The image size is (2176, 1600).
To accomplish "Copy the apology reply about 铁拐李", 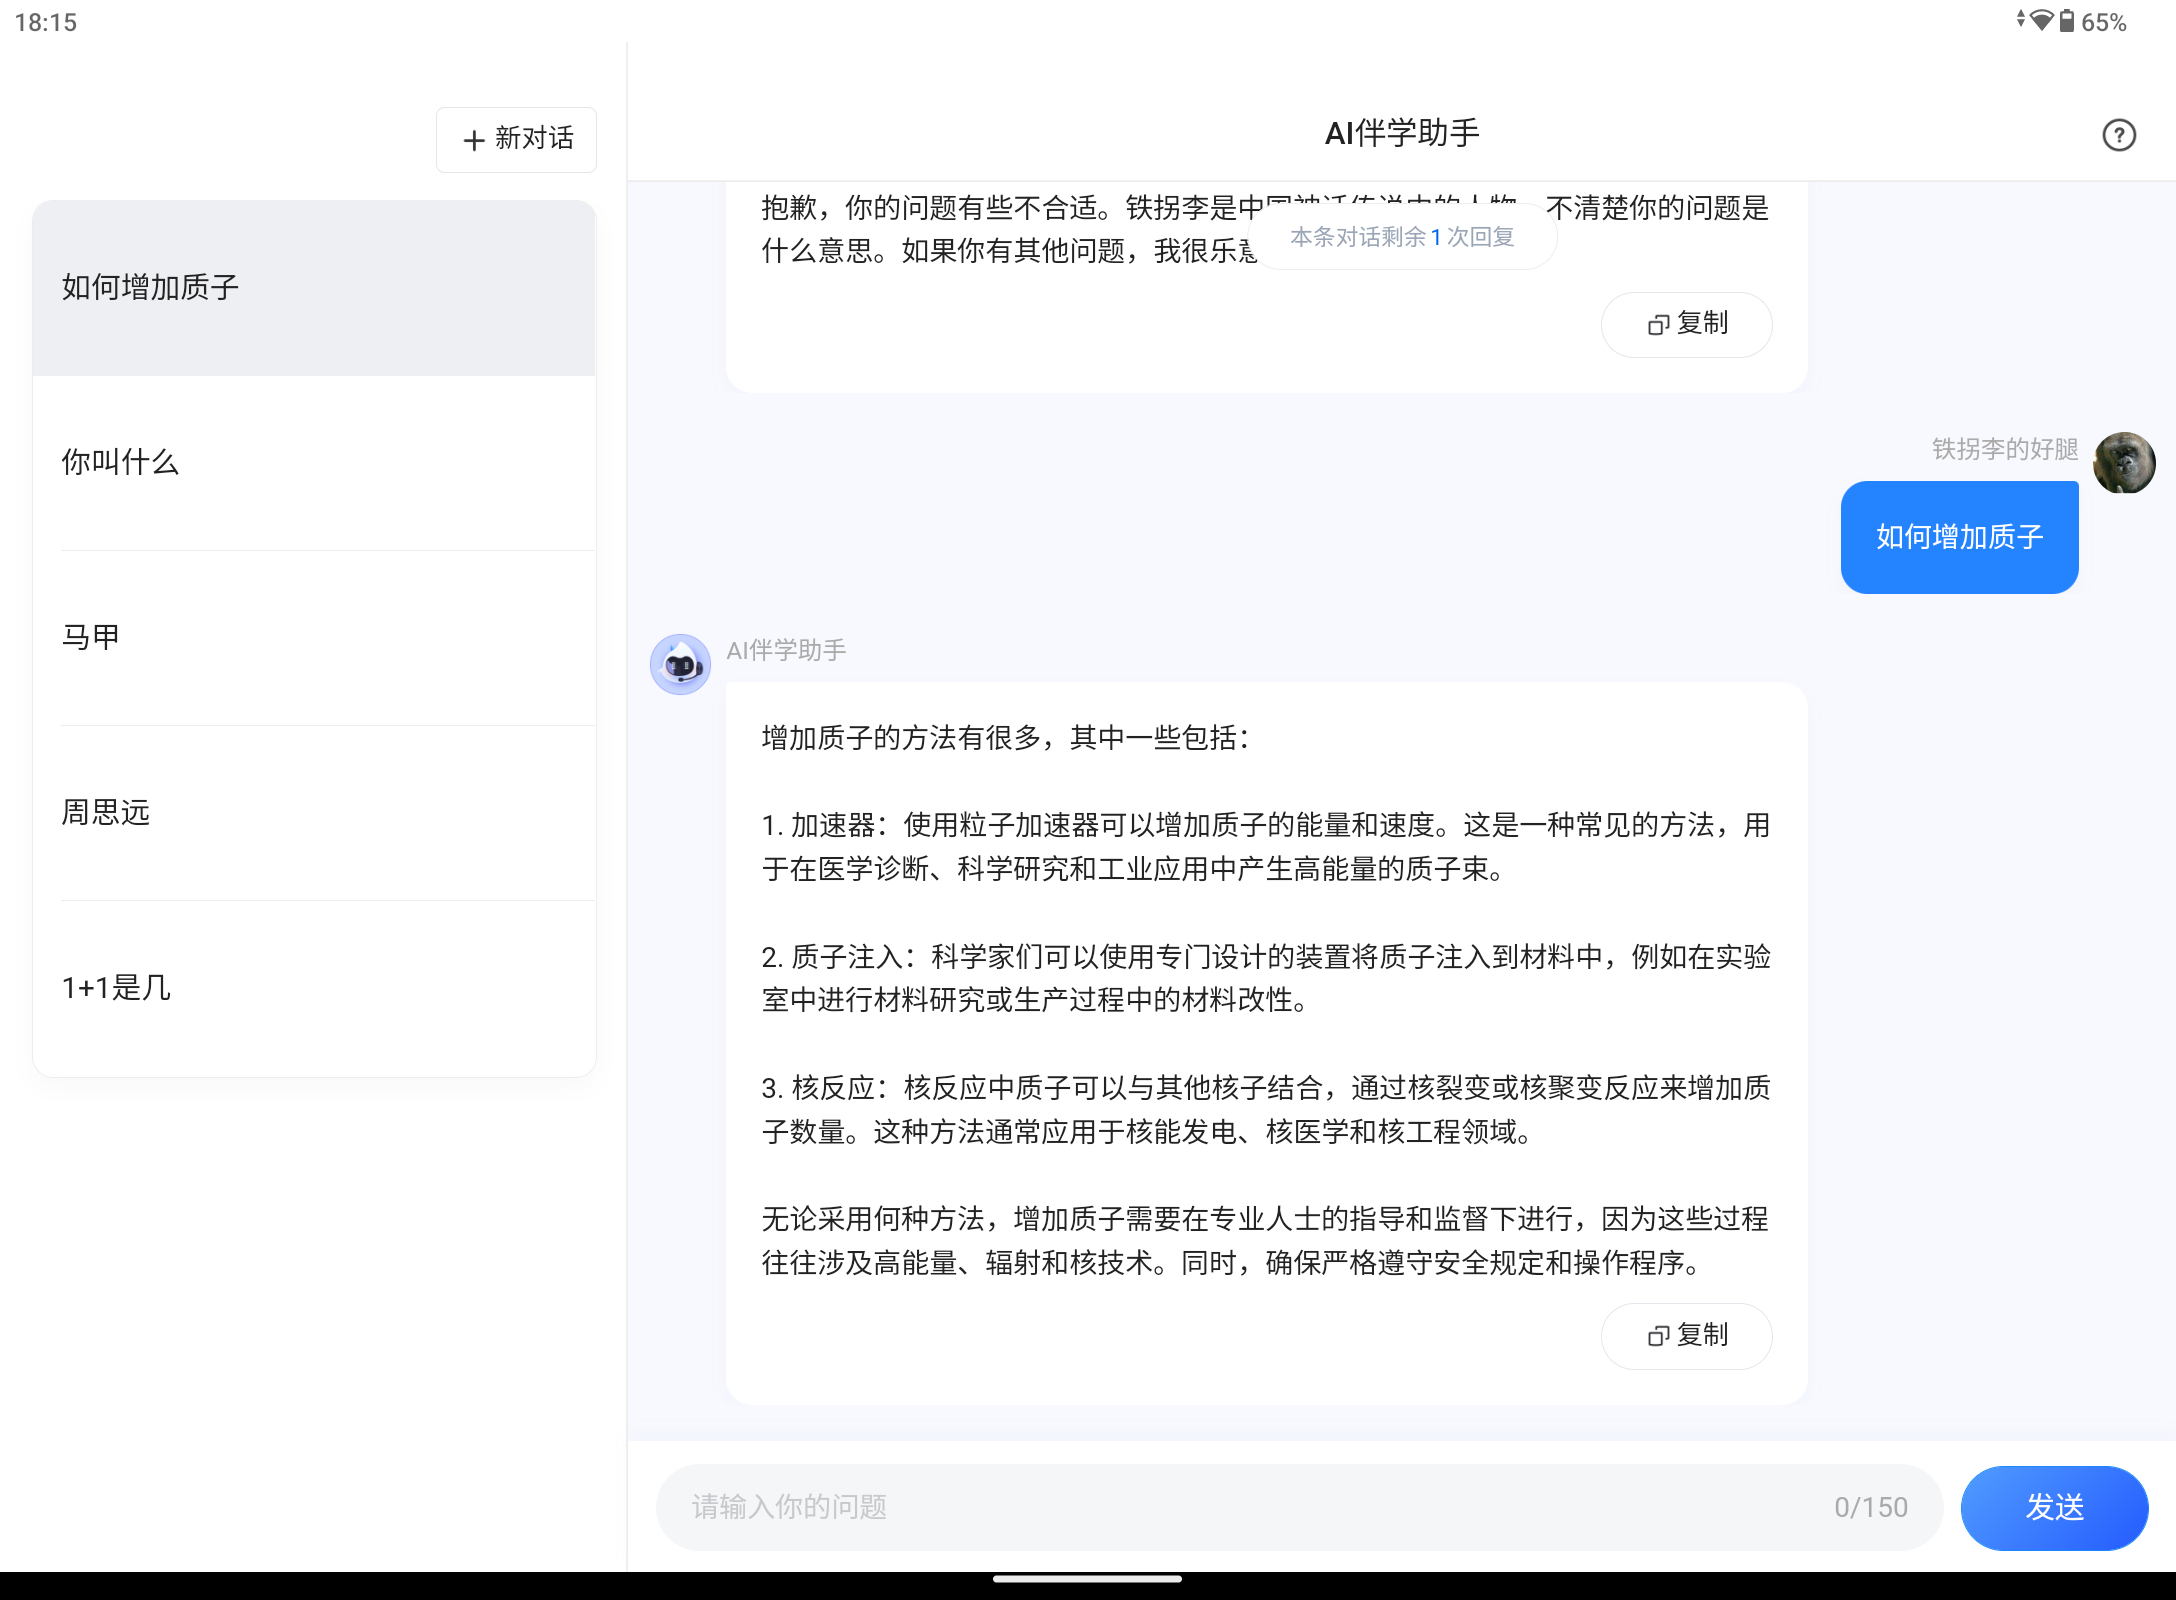I will click(x=1687, y=324).
